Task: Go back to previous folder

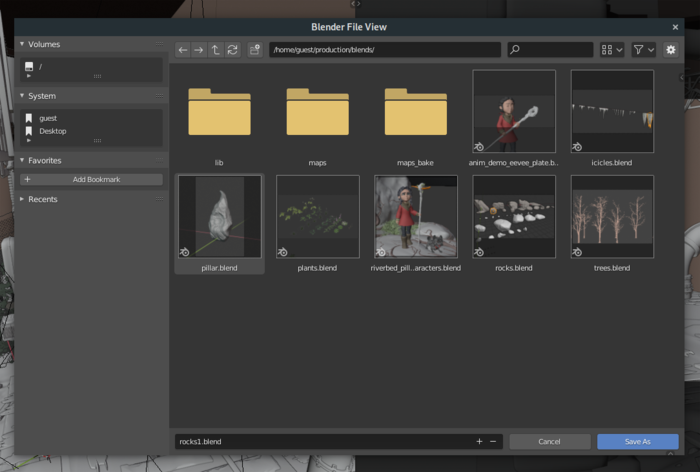Action: pos(183,50)
